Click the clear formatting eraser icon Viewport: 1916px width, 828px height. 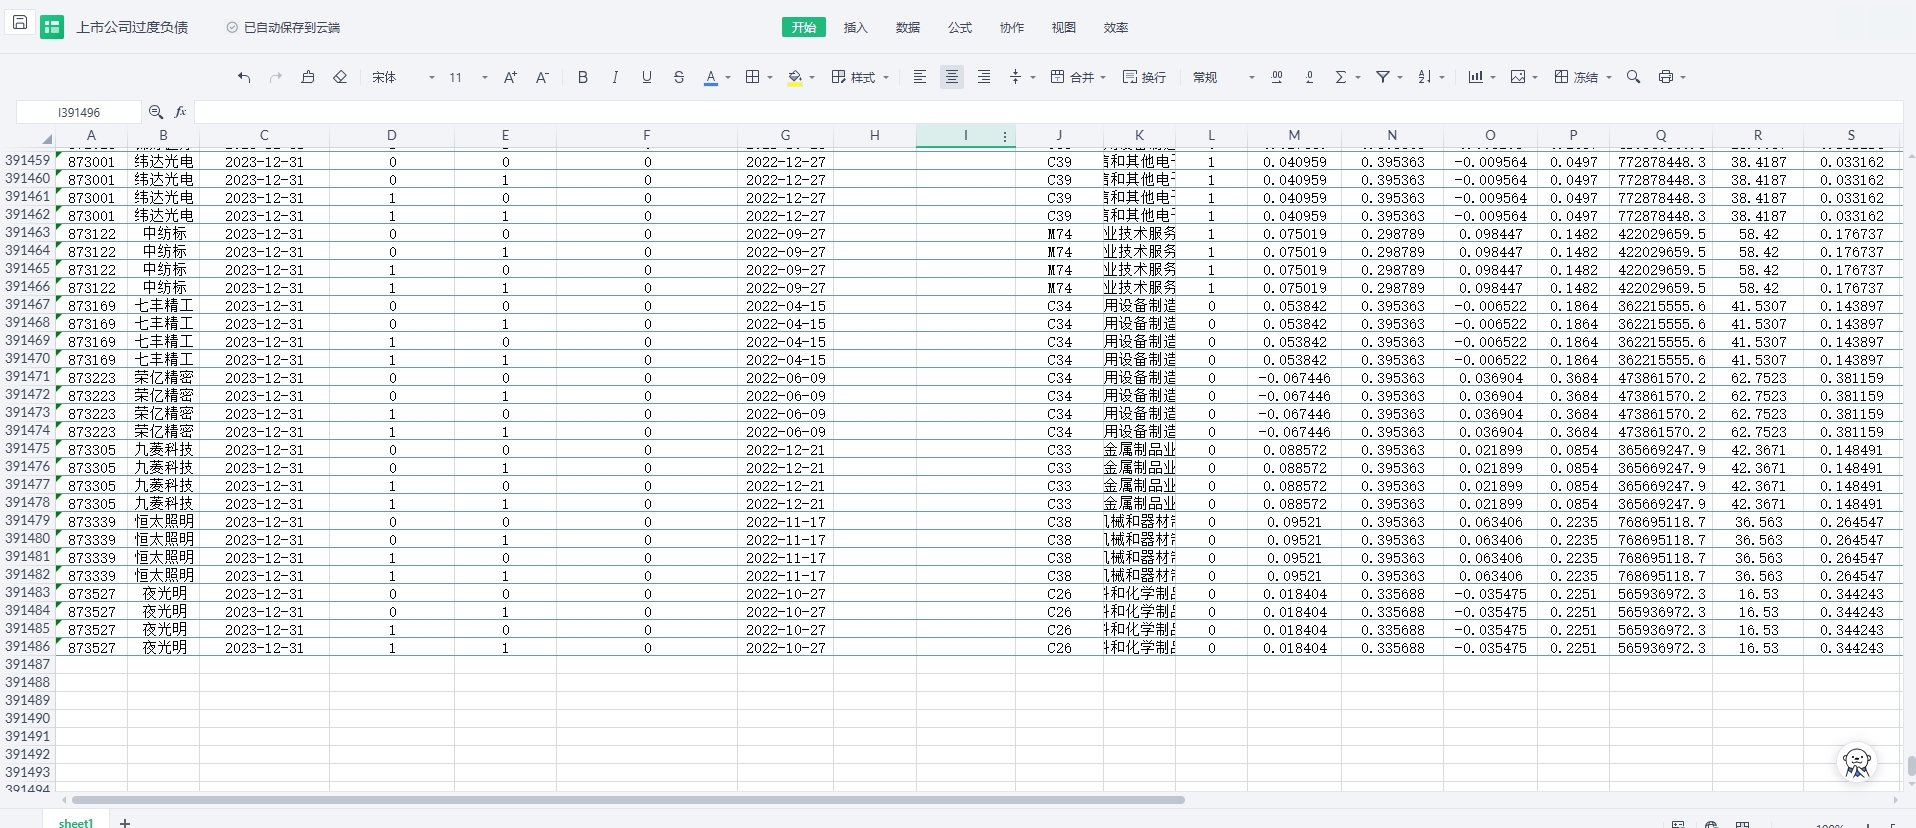(340, 77)
